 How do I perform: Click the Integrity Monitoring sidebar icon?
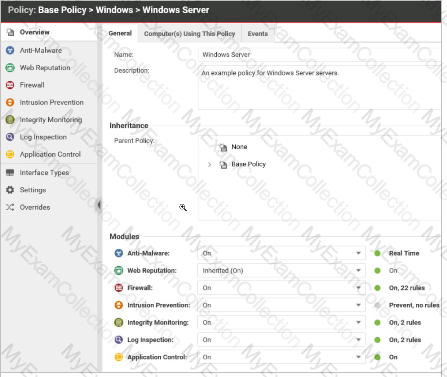[x=10, y=120]
